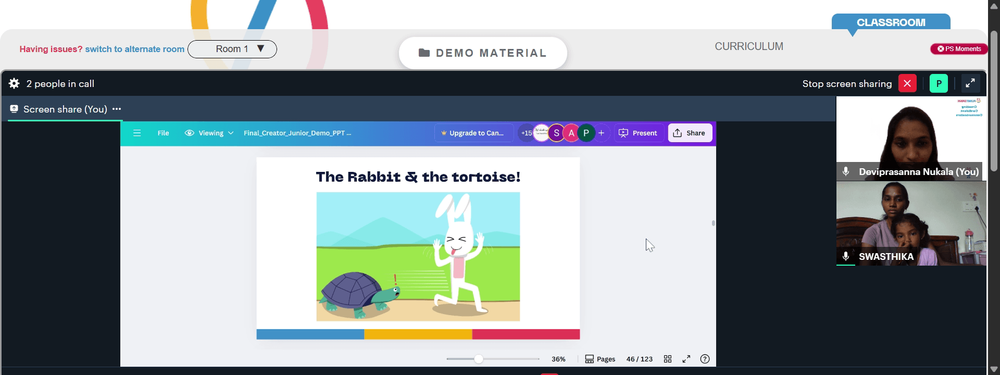Click the Canva fullscreen arrows icon

(686, 359)
